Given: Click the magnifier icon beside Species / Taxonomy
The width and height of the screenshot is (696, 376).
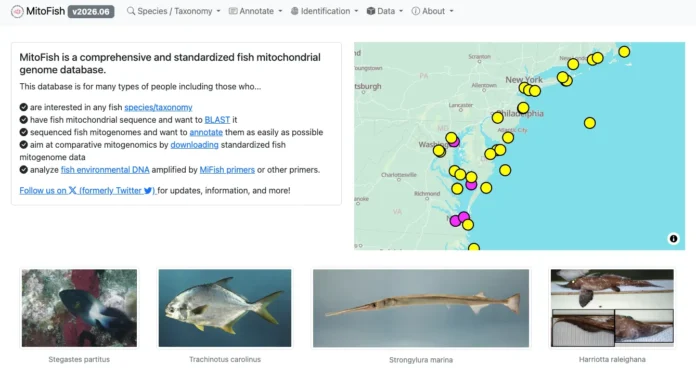Looking at the screenshot, I should [130, 11].
